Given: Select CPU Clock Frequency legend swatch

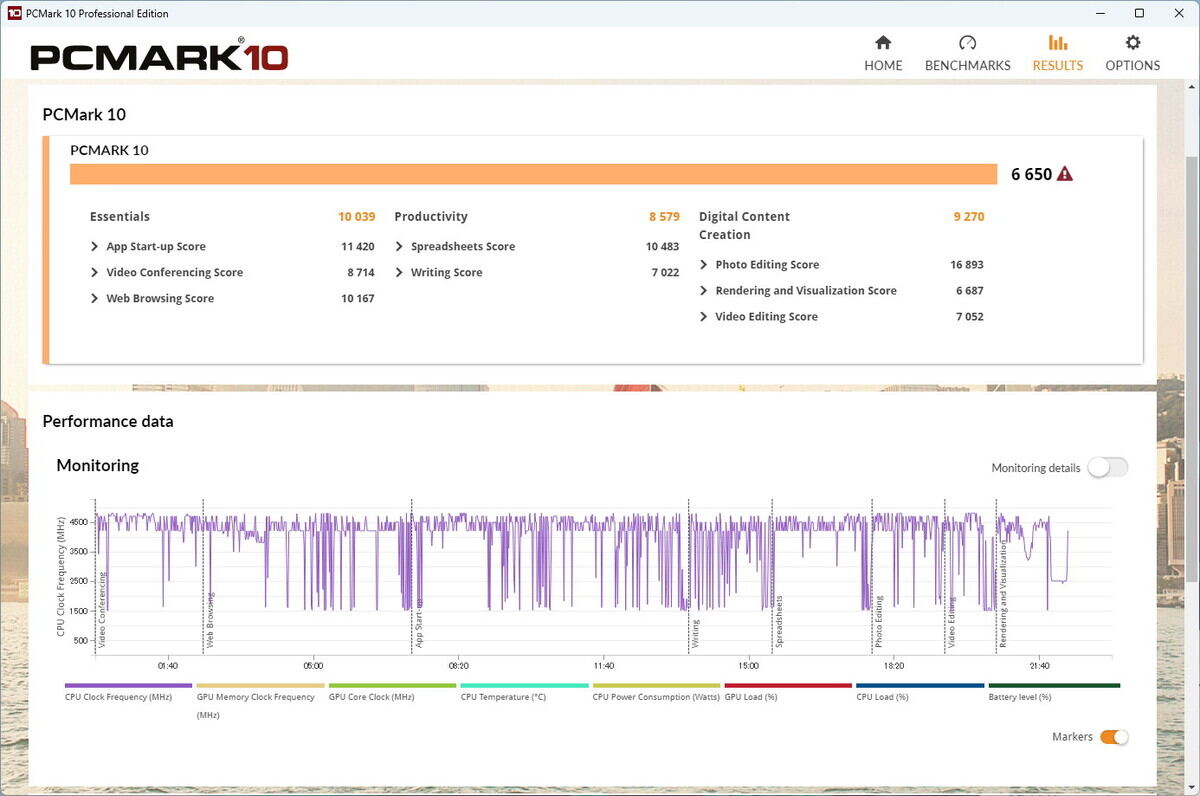Looking at the screenshot, I should coord(128,686).
